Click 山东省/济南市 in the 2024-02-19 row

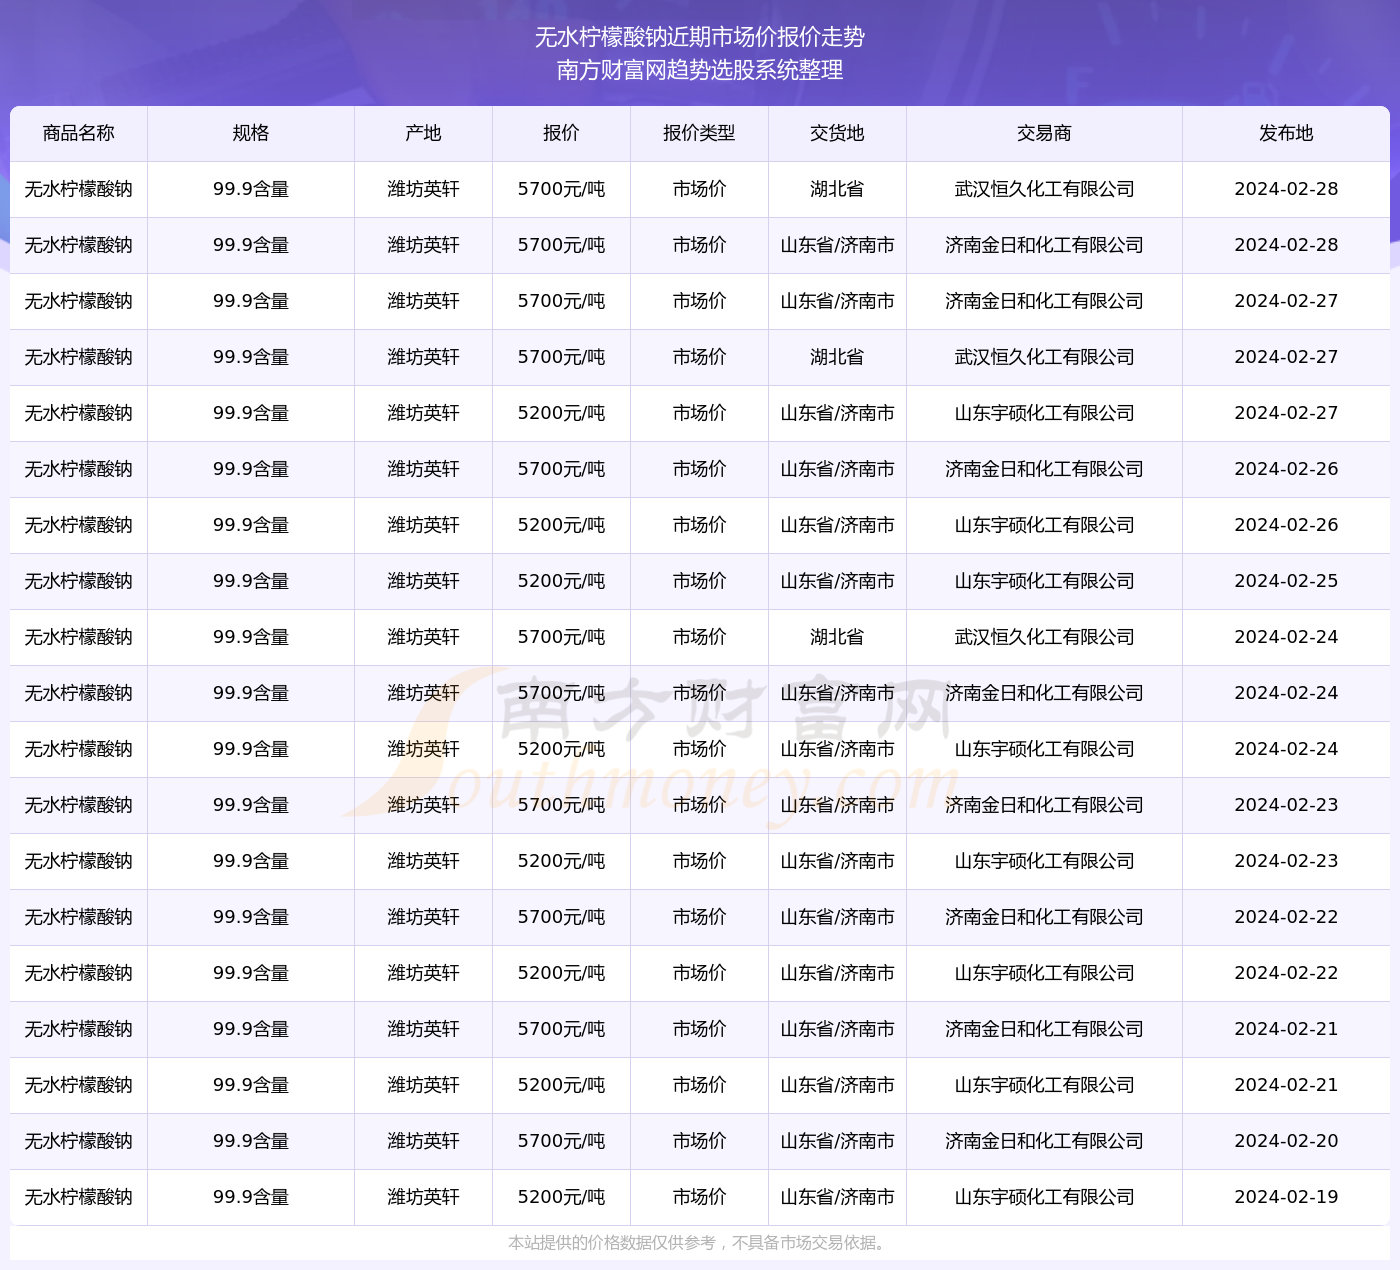click(x=837, y=1197)
